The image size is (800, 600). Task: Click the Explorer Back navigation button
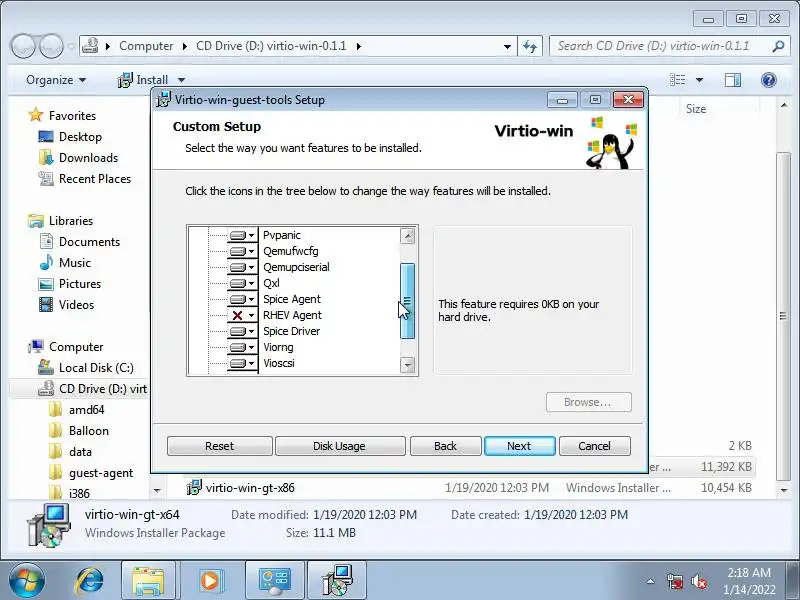23,46
